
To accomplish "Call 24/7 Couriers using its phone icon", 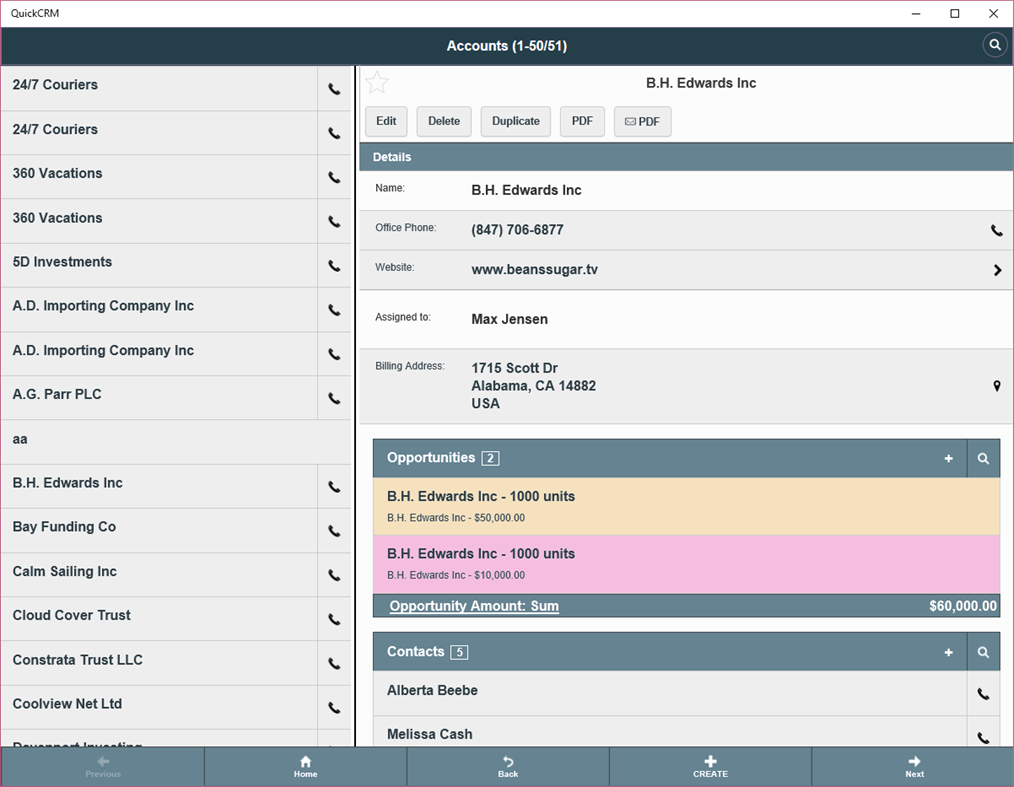I will coord(334,88).
